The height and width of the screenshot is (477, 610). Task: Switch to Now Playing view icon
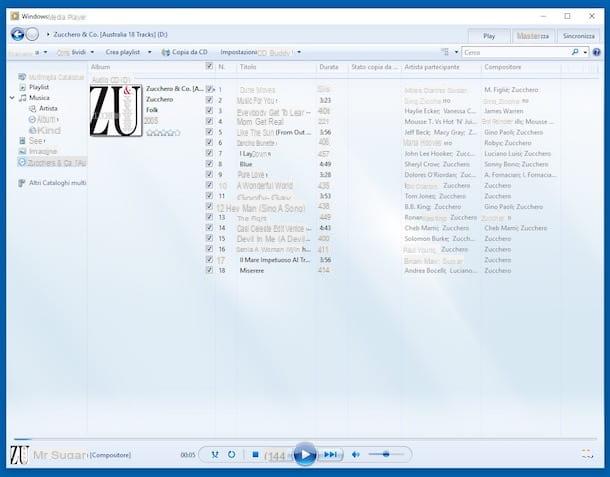coord(587,454)
